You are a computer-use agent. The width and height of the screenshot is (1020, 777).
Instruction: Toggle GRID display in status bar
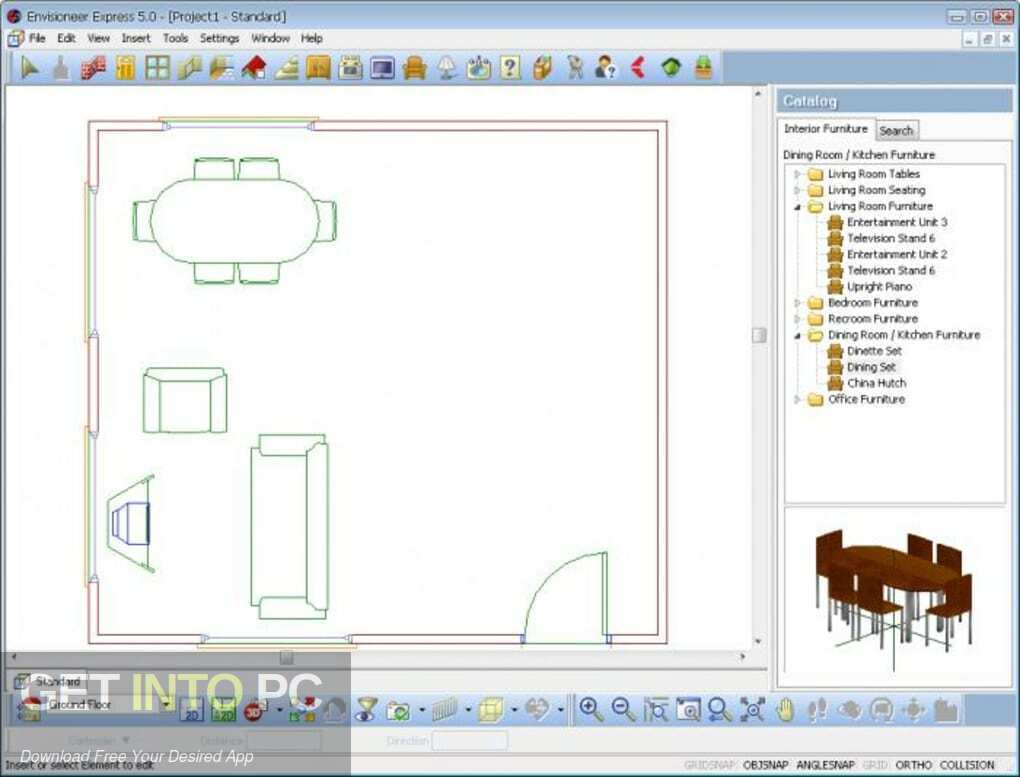875,765
